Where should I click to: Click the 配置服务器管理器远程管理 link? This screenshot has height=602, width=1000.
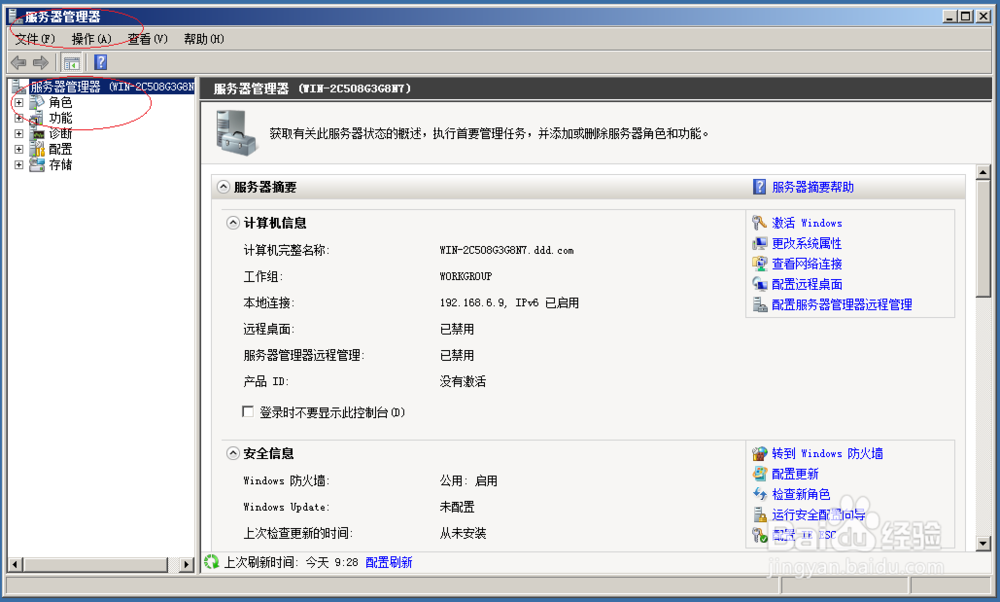(842, 304)
